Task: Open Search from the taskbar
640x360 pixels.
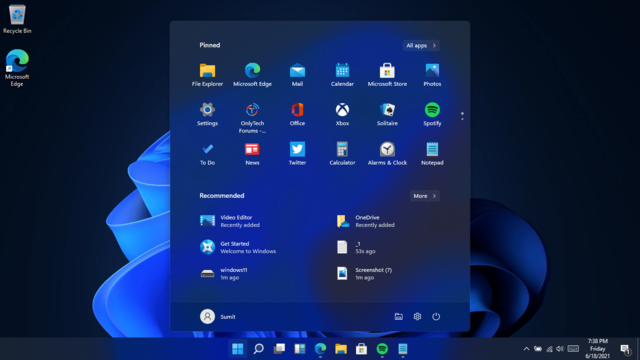Action: 258,349
